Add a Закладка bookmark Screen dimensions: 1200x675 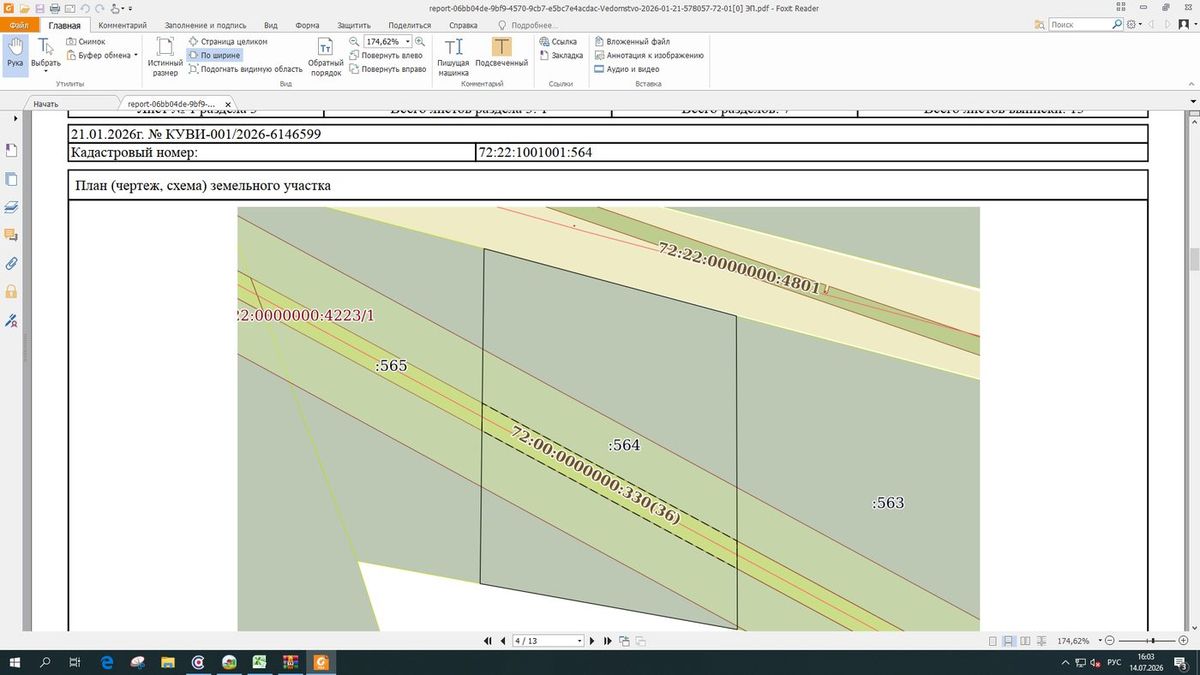[560, 56]
